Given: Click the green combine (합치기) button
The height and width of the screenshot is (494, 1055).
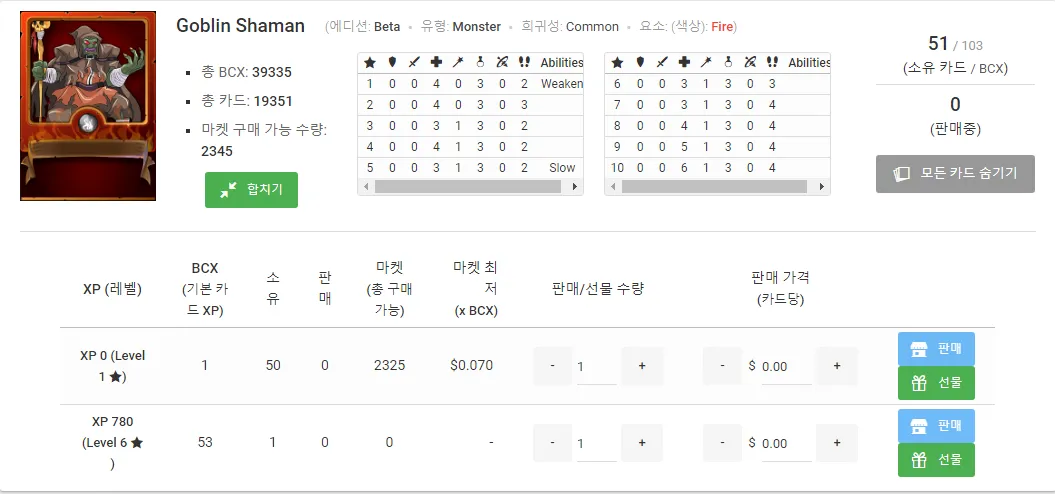Looking at the screenshot, I should (x=251, y=190).
